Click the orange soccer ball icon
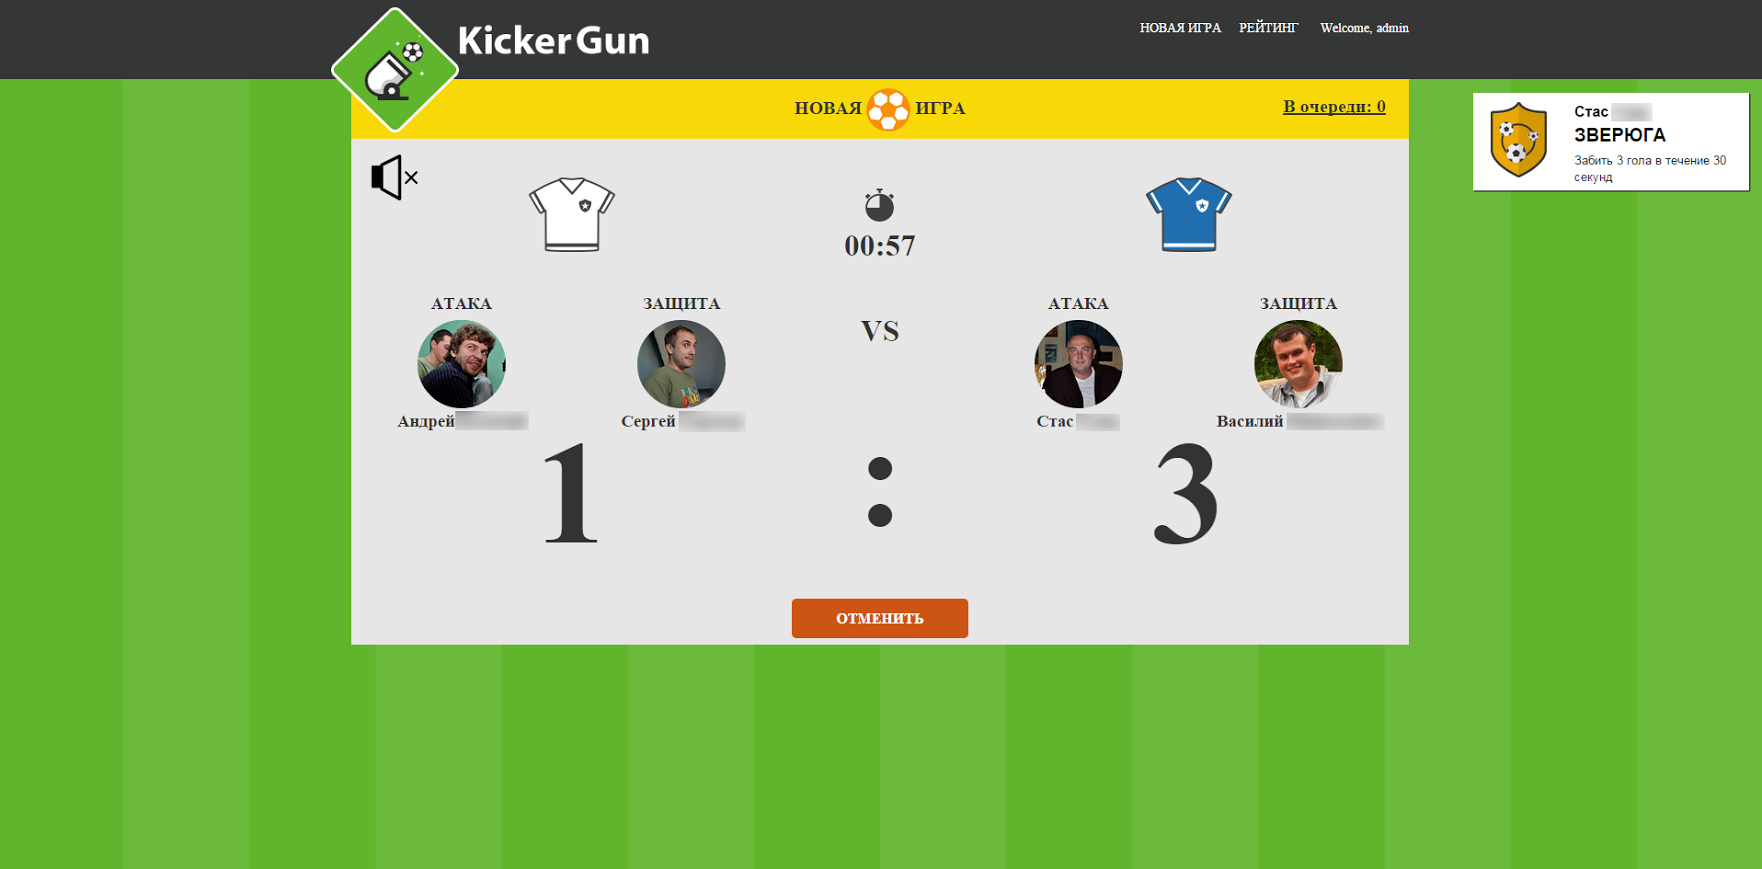Screen dimensions: 1762x869 click(888, 109)
